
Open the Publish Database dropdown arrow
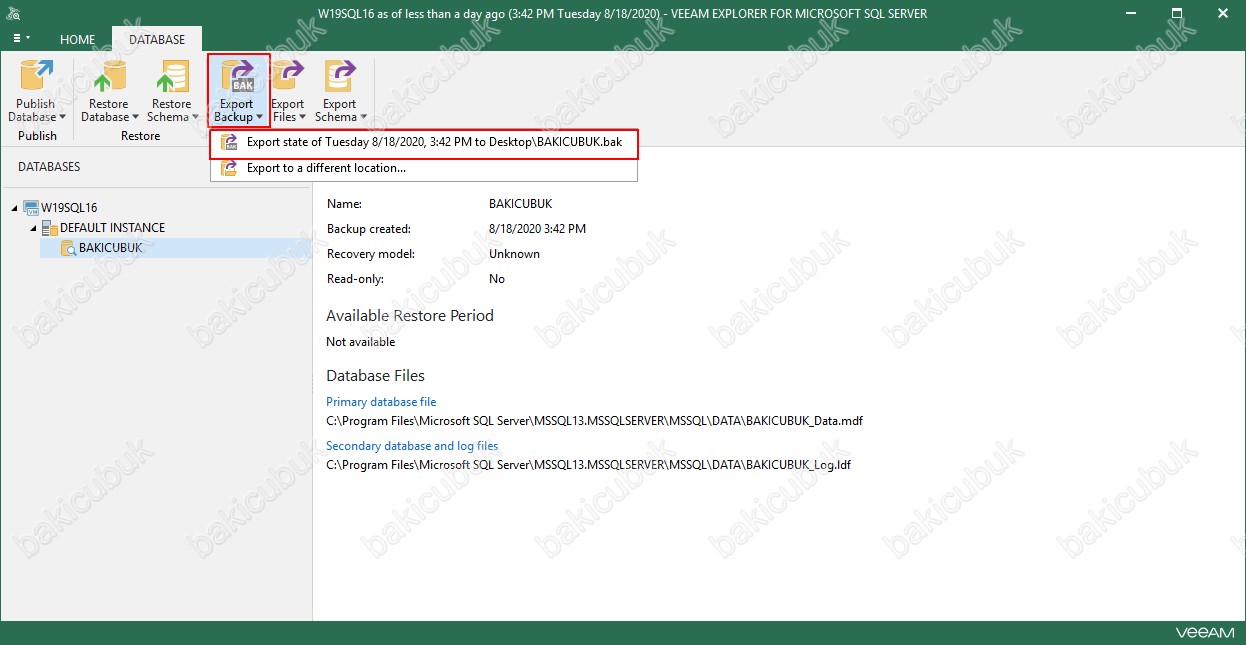[62, 118]
